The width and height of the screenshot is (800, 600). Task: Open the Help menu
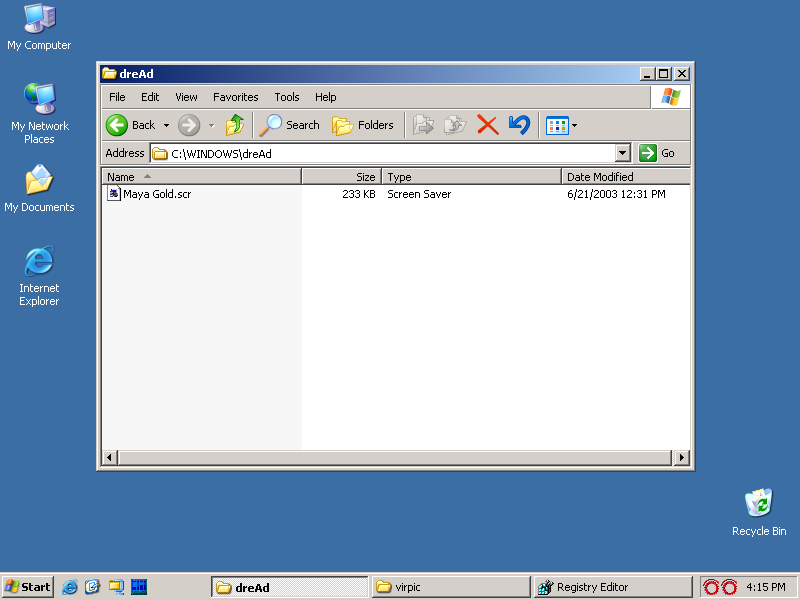(x=326, y=97)
